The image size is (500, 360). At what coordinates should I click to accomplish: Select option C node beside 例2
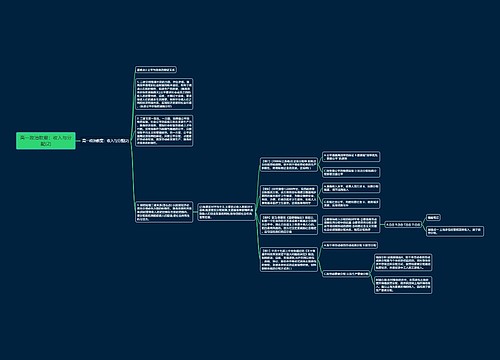click(x=351, y=203)
